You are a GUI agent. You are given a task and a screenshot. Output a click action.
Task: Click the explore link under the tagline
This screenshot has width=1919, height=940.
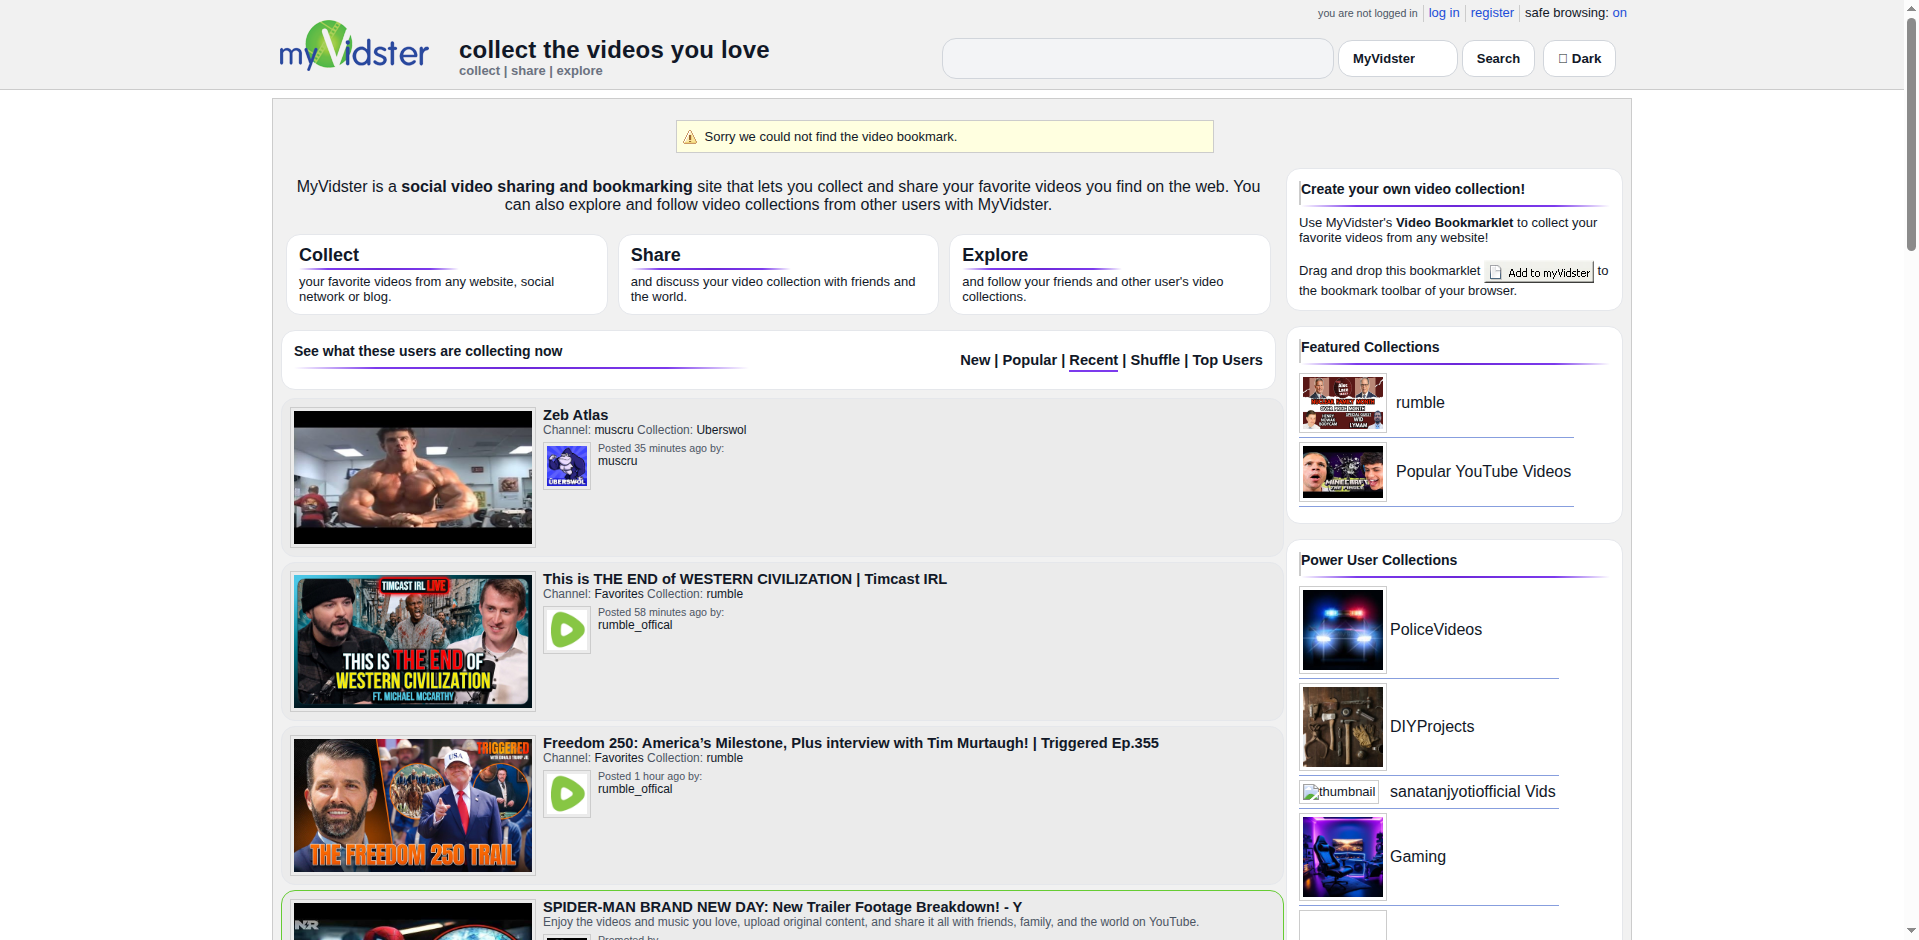point(579,71)
